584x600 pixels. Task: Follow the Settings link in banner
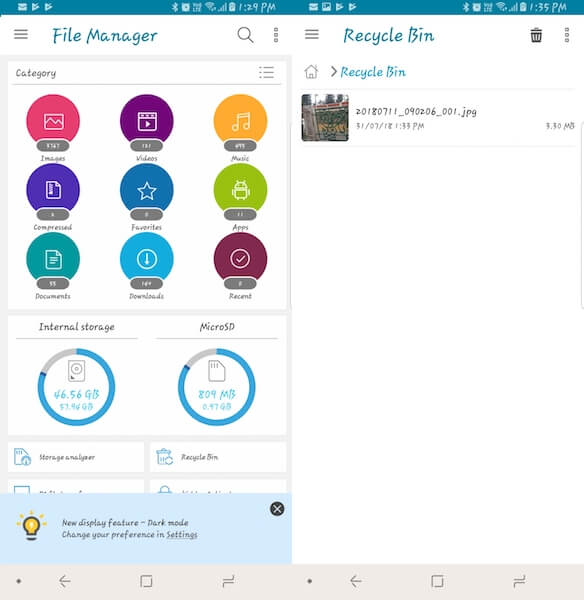[182, 535]
